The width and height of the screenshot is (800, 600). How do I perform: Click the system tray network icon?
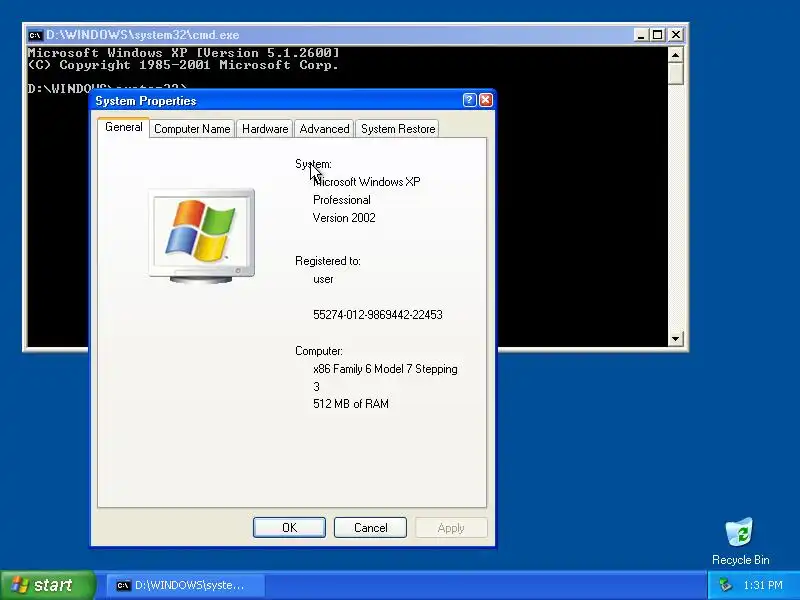click(725, 585)
